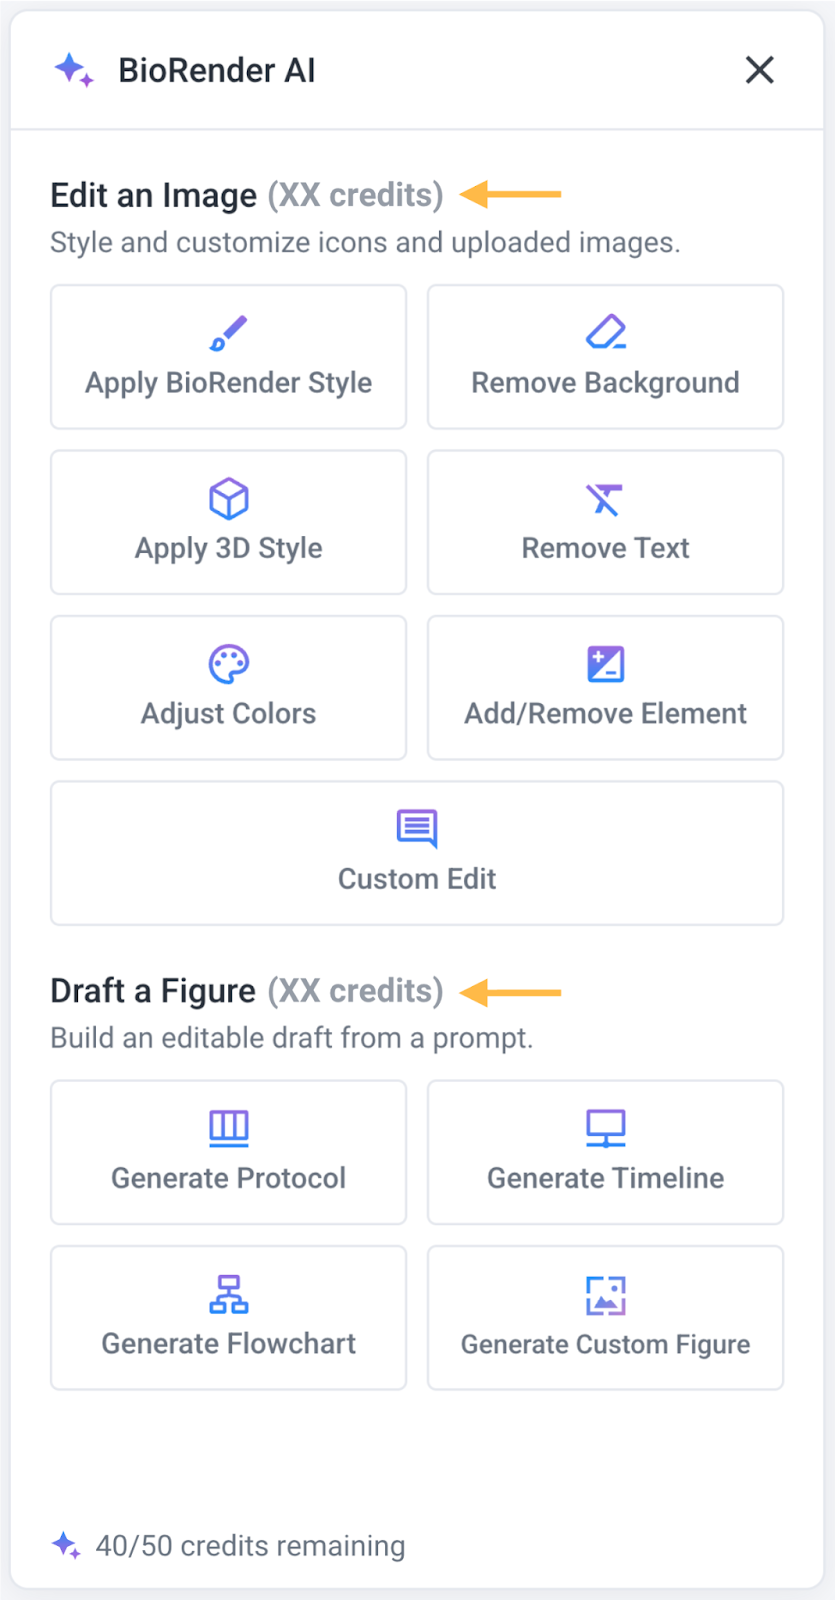Click the eraser icon for Remove Background
Image resolution: width=835 pixels, height=1600 pixels.
pyautogui.click(x=605, y=332)
